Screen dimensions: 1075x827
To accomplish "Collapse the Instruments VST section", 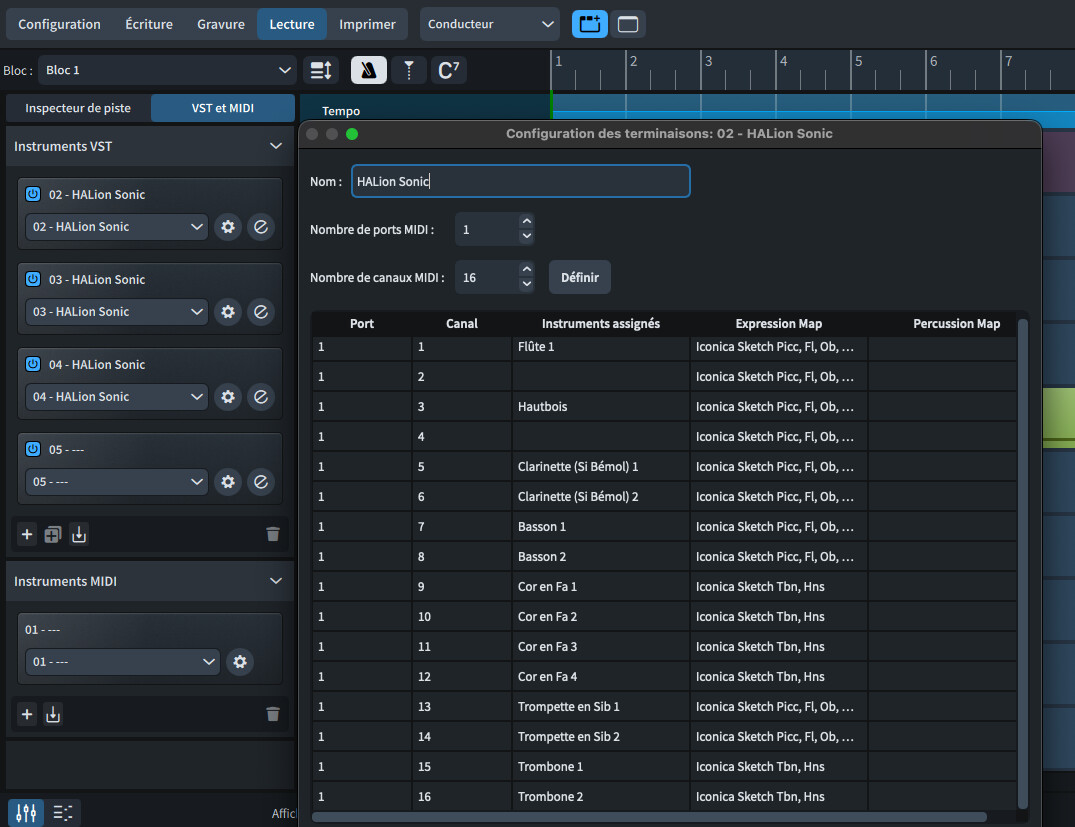I will 276,146.
